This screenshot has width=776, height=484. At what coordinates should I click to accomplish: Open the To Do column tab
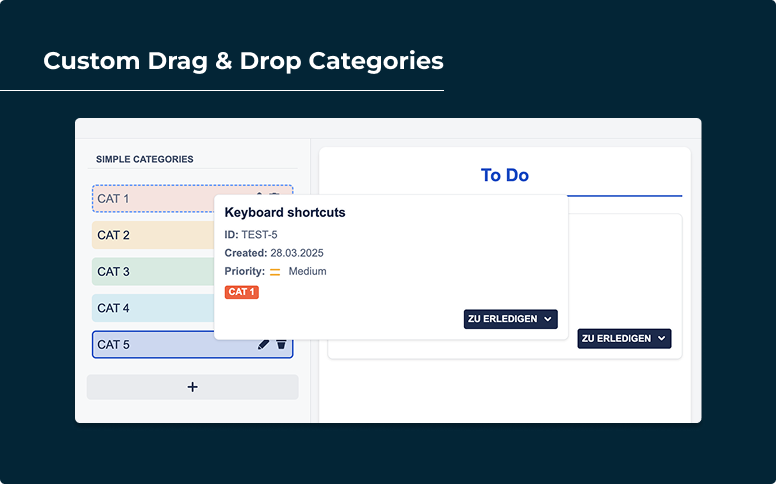point(504,175)
